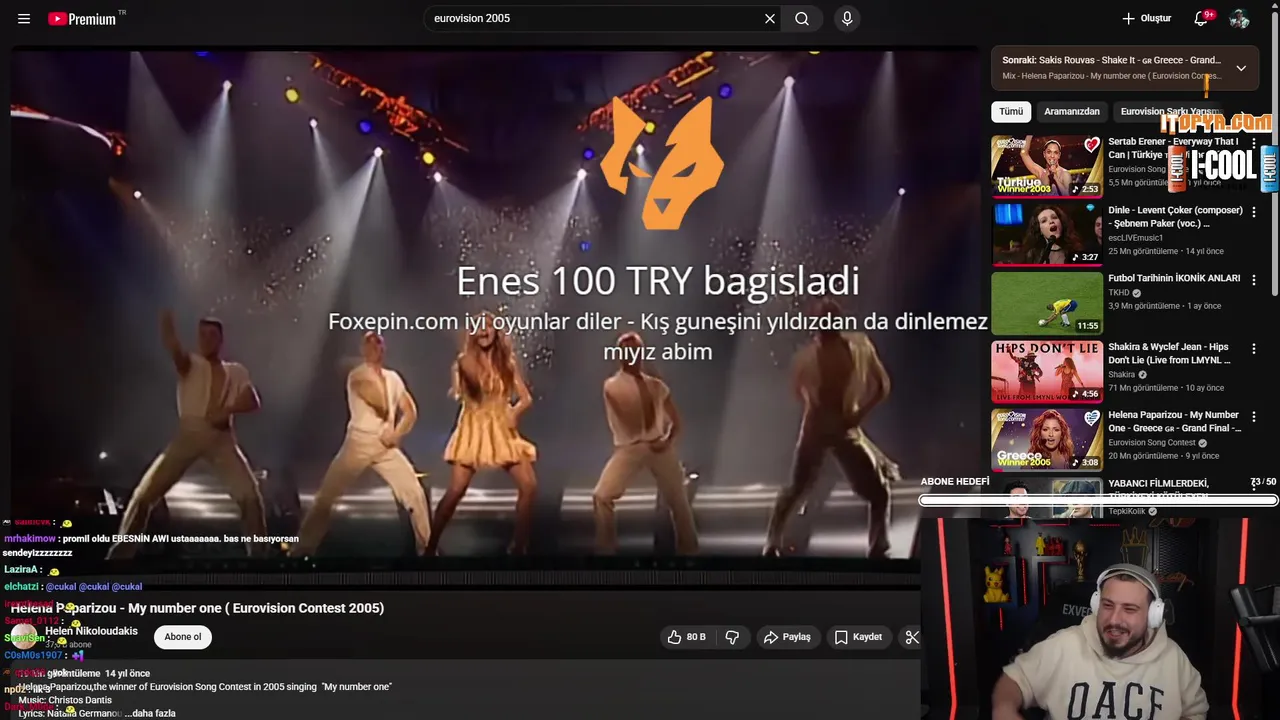Visit the TKHD channel

[1119, 293]
